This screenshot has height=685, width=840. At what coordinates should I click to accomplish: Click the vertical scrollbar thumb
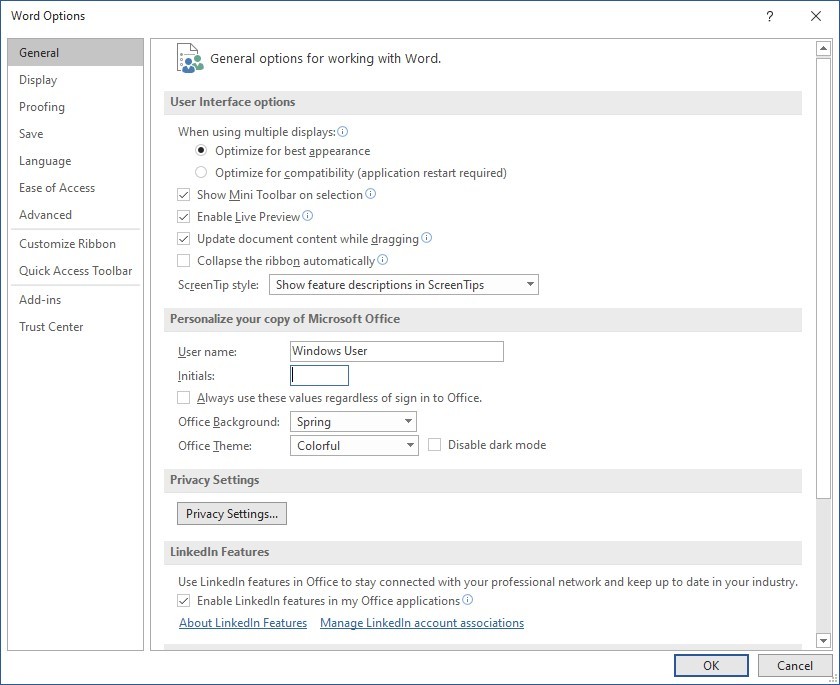click(823, 278)
